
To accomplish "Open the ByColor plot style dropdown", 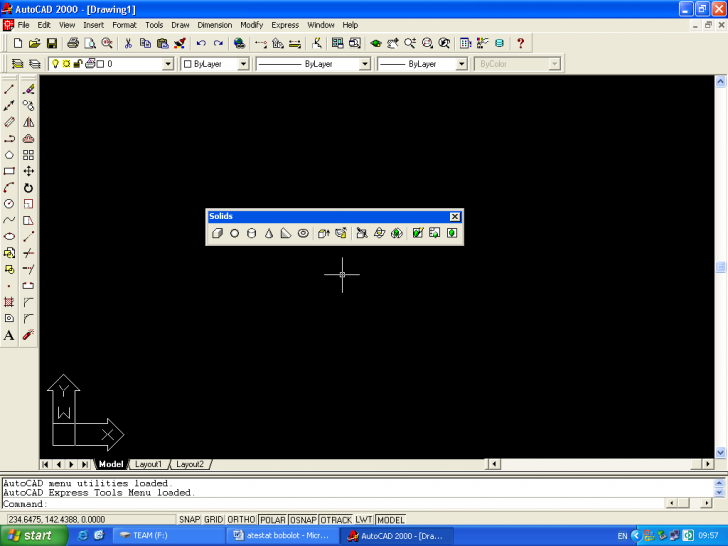I will [x=554, y=64].
